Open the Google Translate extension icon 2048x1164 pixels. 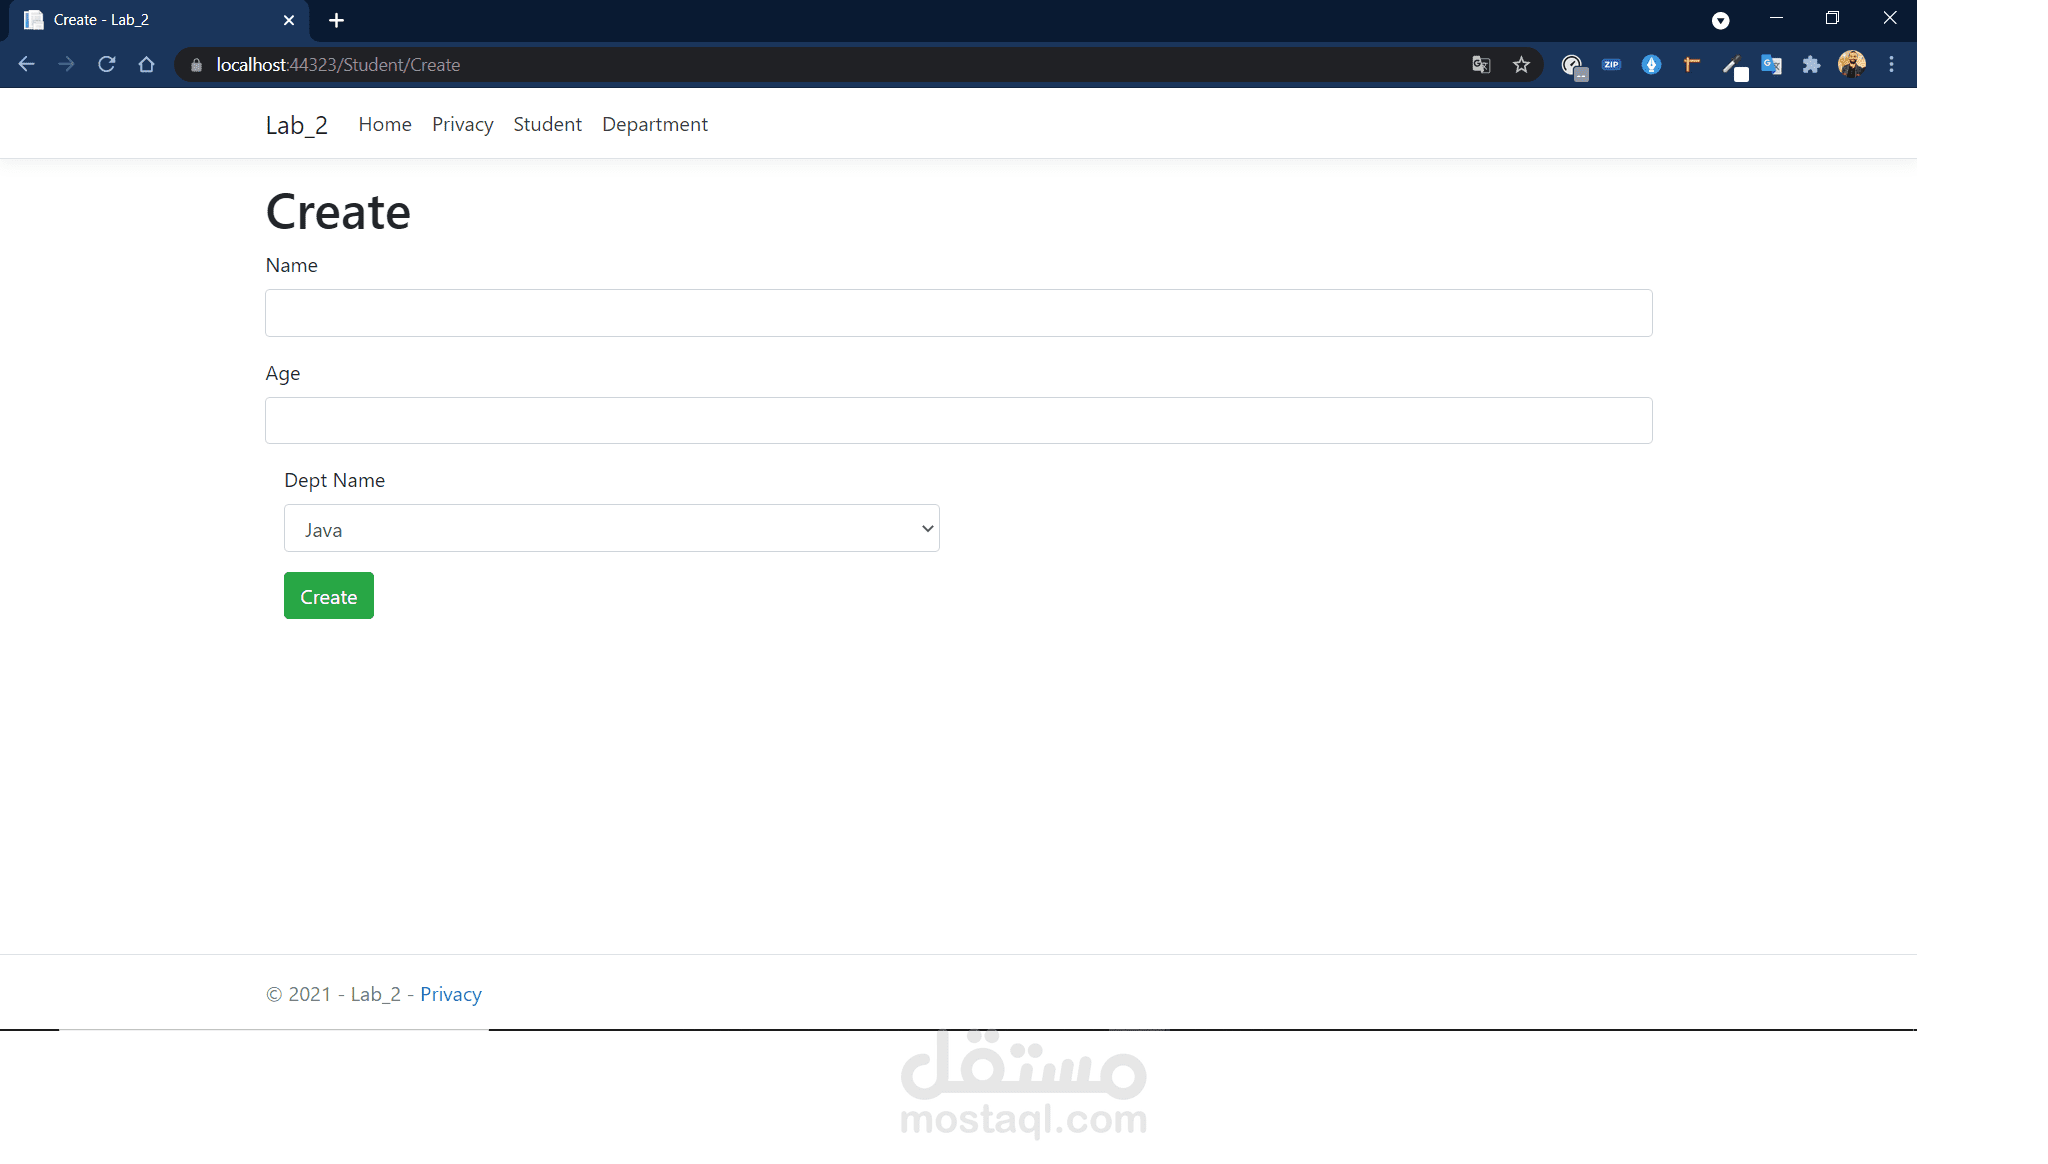[x=1771, y=65]
